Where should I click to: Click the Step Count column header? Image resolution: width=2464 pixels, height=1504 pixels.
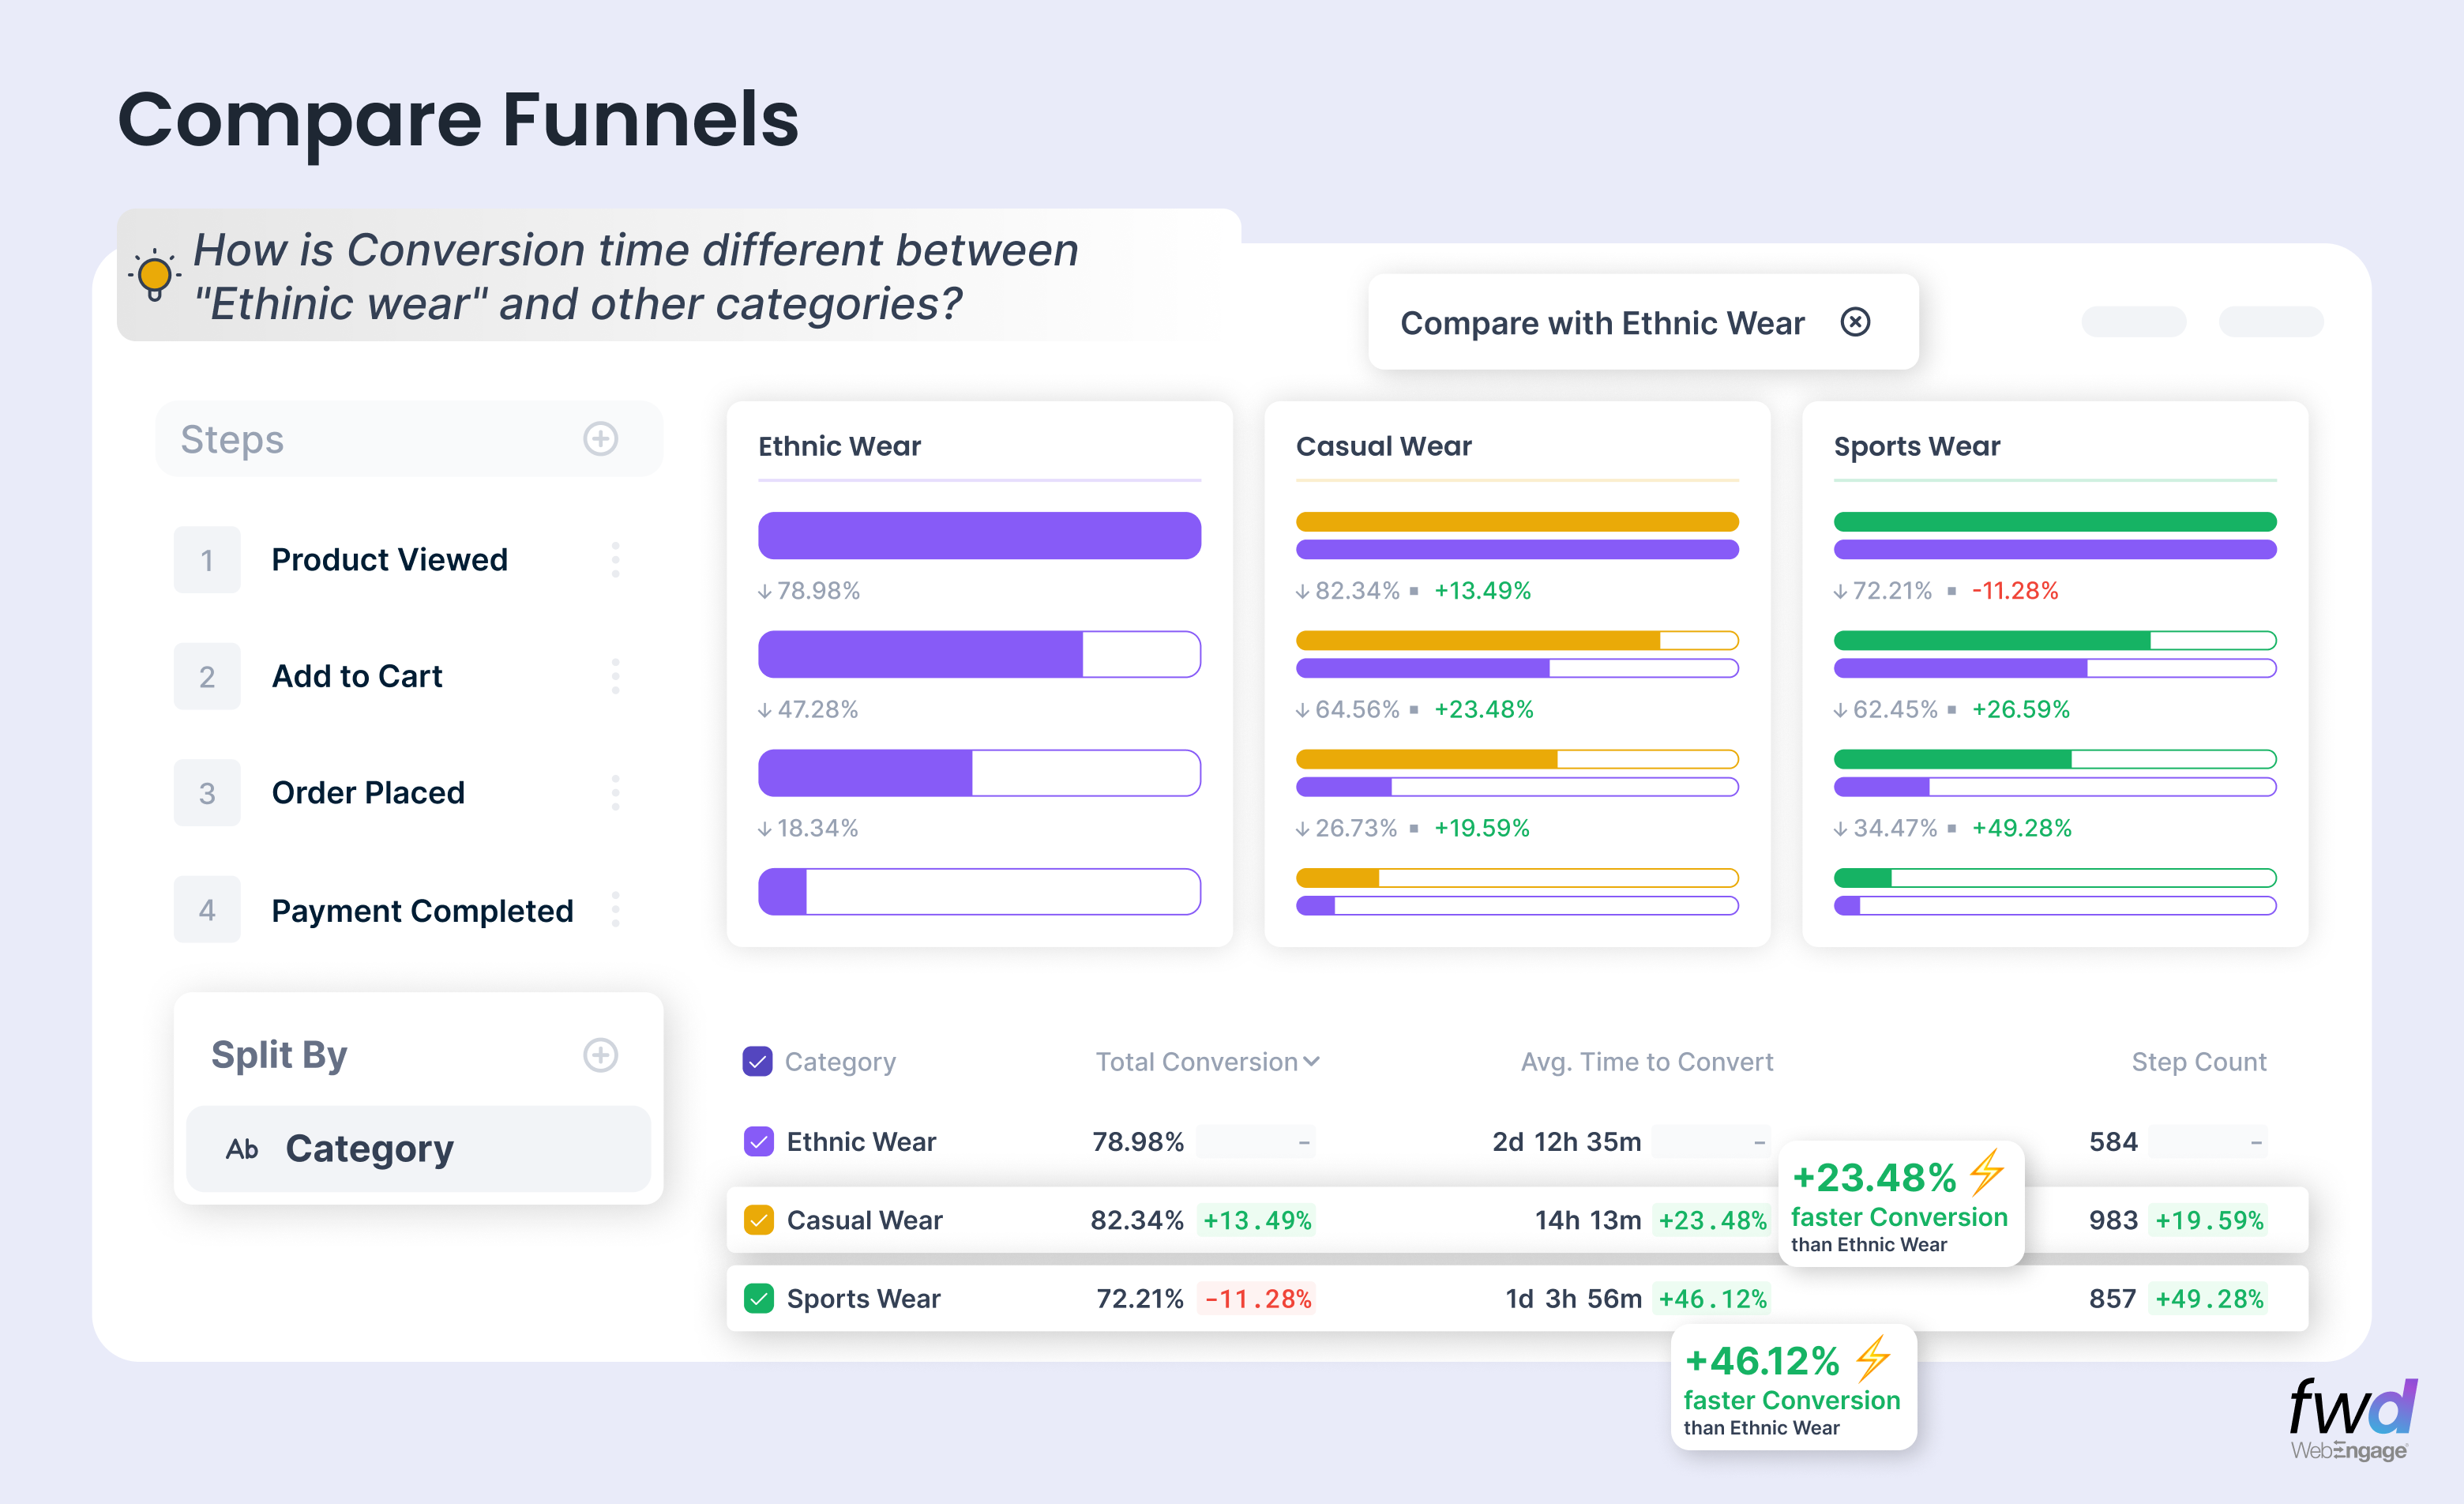pos(2198,1061)
